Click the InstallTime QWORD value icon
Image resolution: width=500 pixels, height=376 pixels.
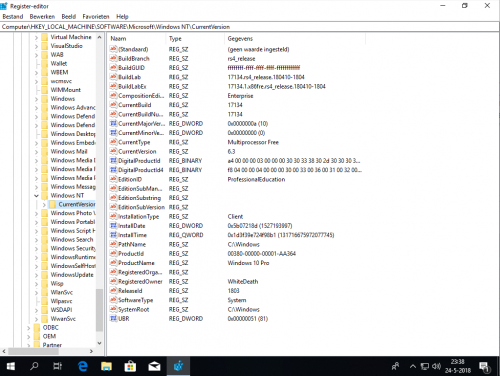click(x=113, y=235)
